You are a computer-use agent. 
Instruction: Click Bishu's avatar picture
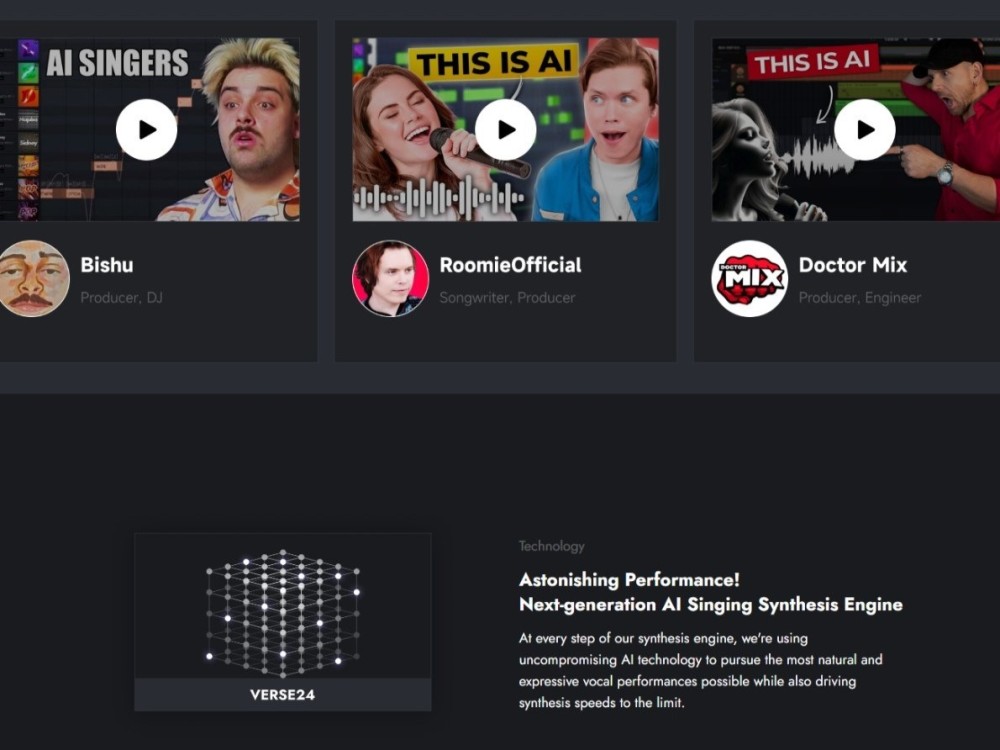click(32, 278)
